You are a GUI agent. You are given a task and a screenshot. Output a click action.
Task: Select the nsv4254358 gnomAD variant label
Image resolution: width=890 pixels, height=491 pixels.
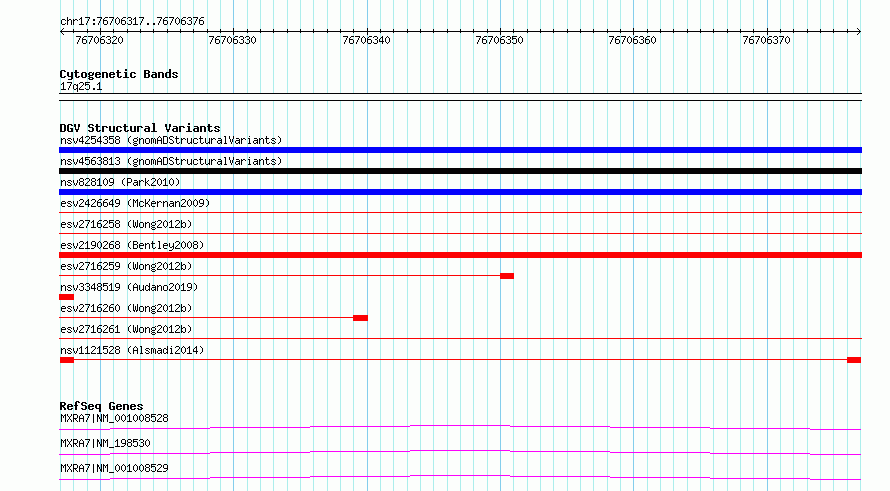[171, 140]
